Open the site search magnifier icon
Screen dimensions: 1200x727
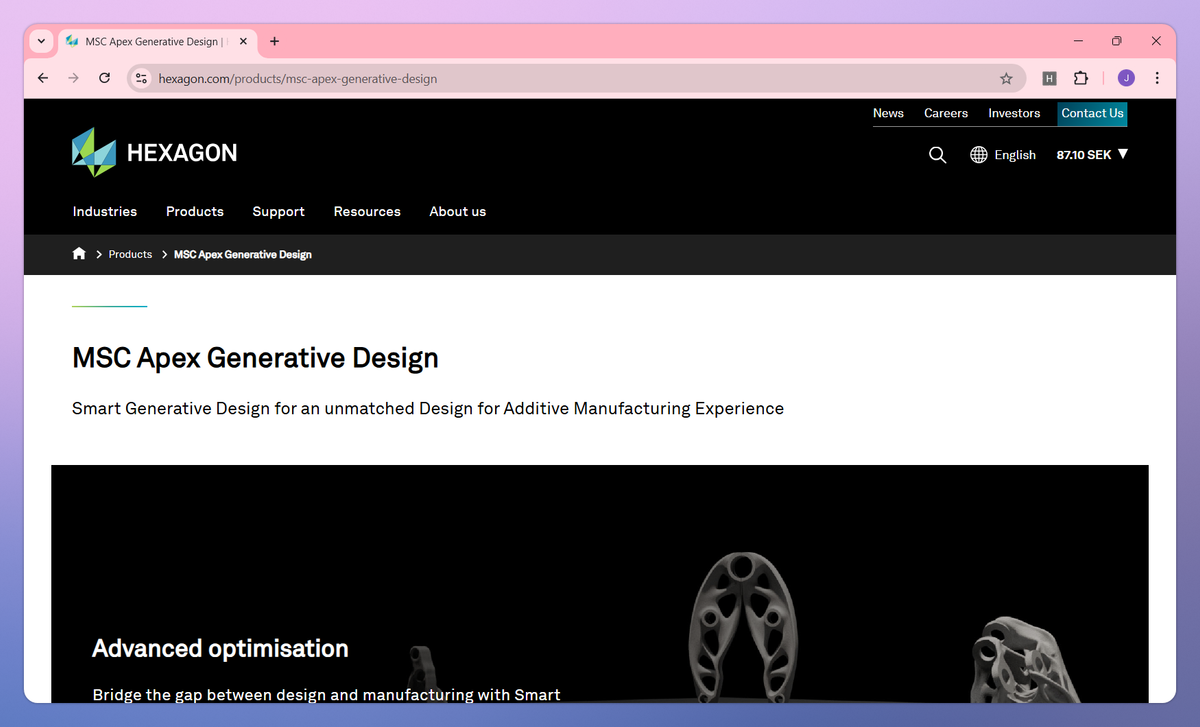click(x=937, y=155)
